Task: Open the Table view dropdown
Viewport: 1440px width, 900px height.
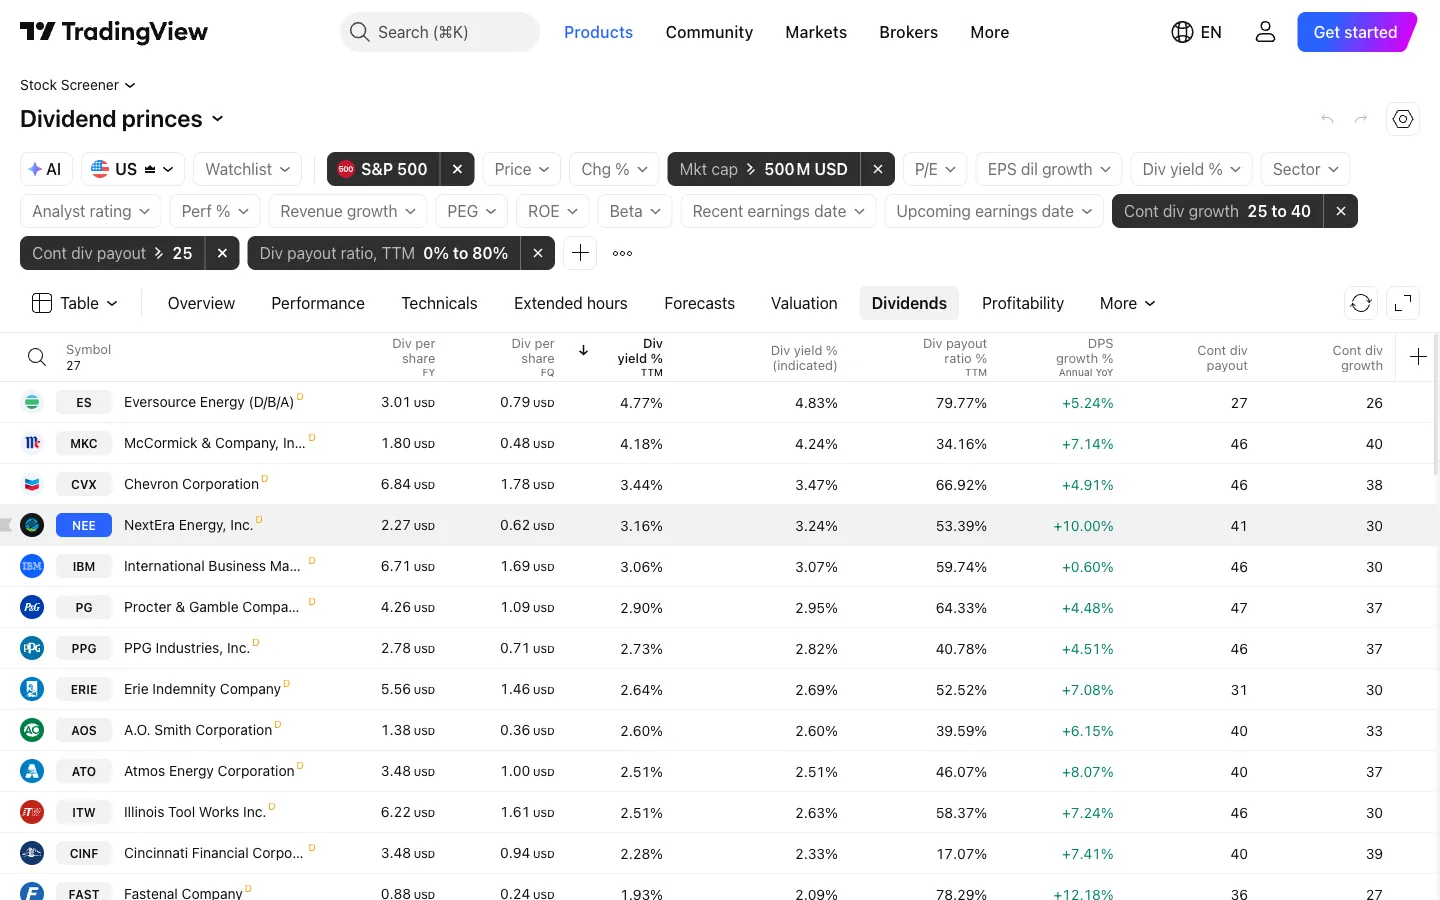Action: [75, 303]
